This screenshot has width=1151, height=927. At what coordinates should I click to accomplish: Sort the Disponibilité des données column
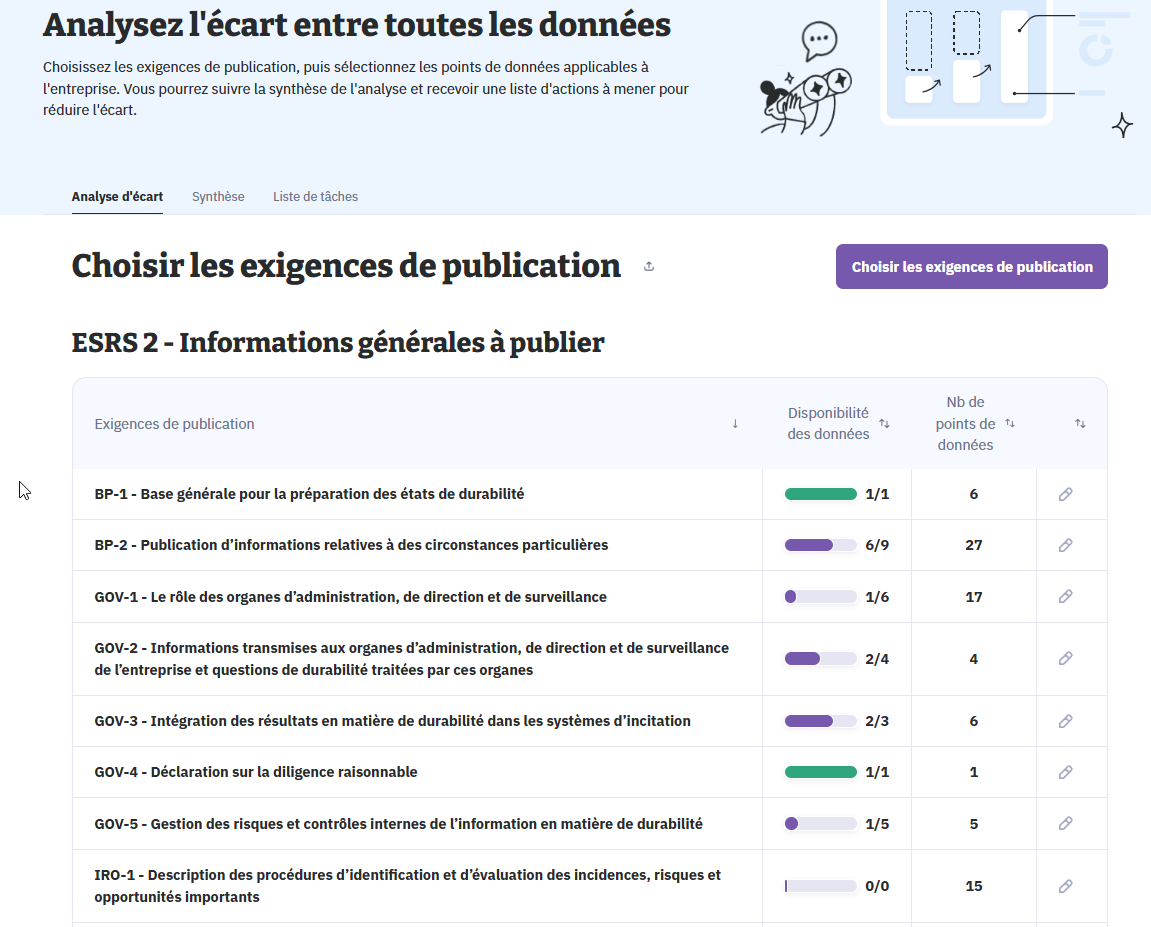click(884, 424)
